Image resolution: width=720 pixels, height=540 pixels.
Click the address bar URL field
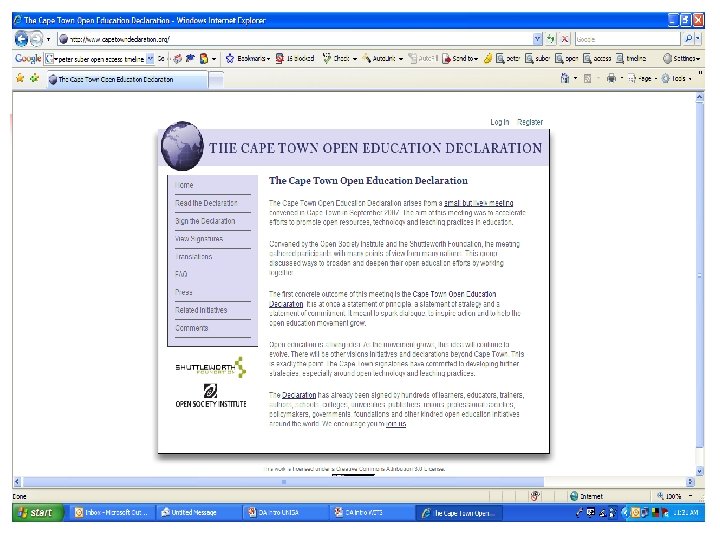click(x=295, y=39)
